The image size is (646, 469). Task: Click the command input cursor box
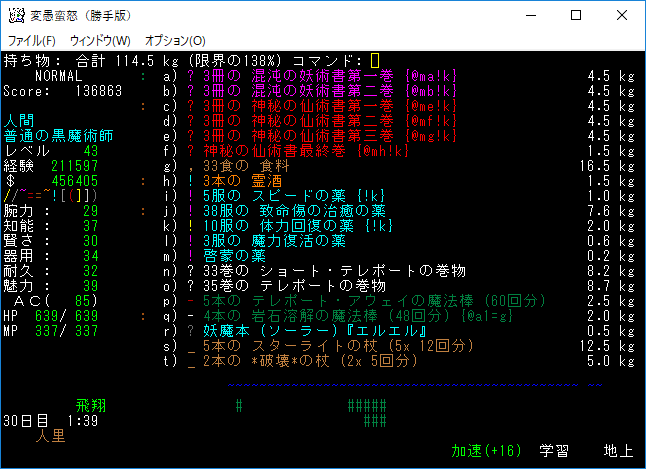375,61
